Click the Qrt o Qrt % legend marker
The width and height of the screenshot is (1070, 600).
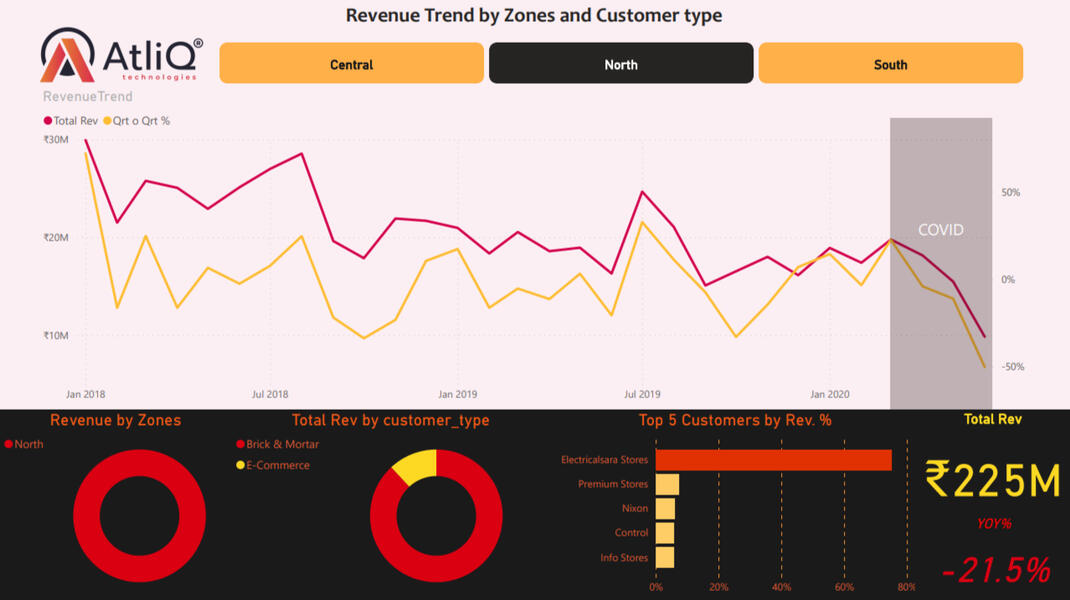click(x=106, y=121)
